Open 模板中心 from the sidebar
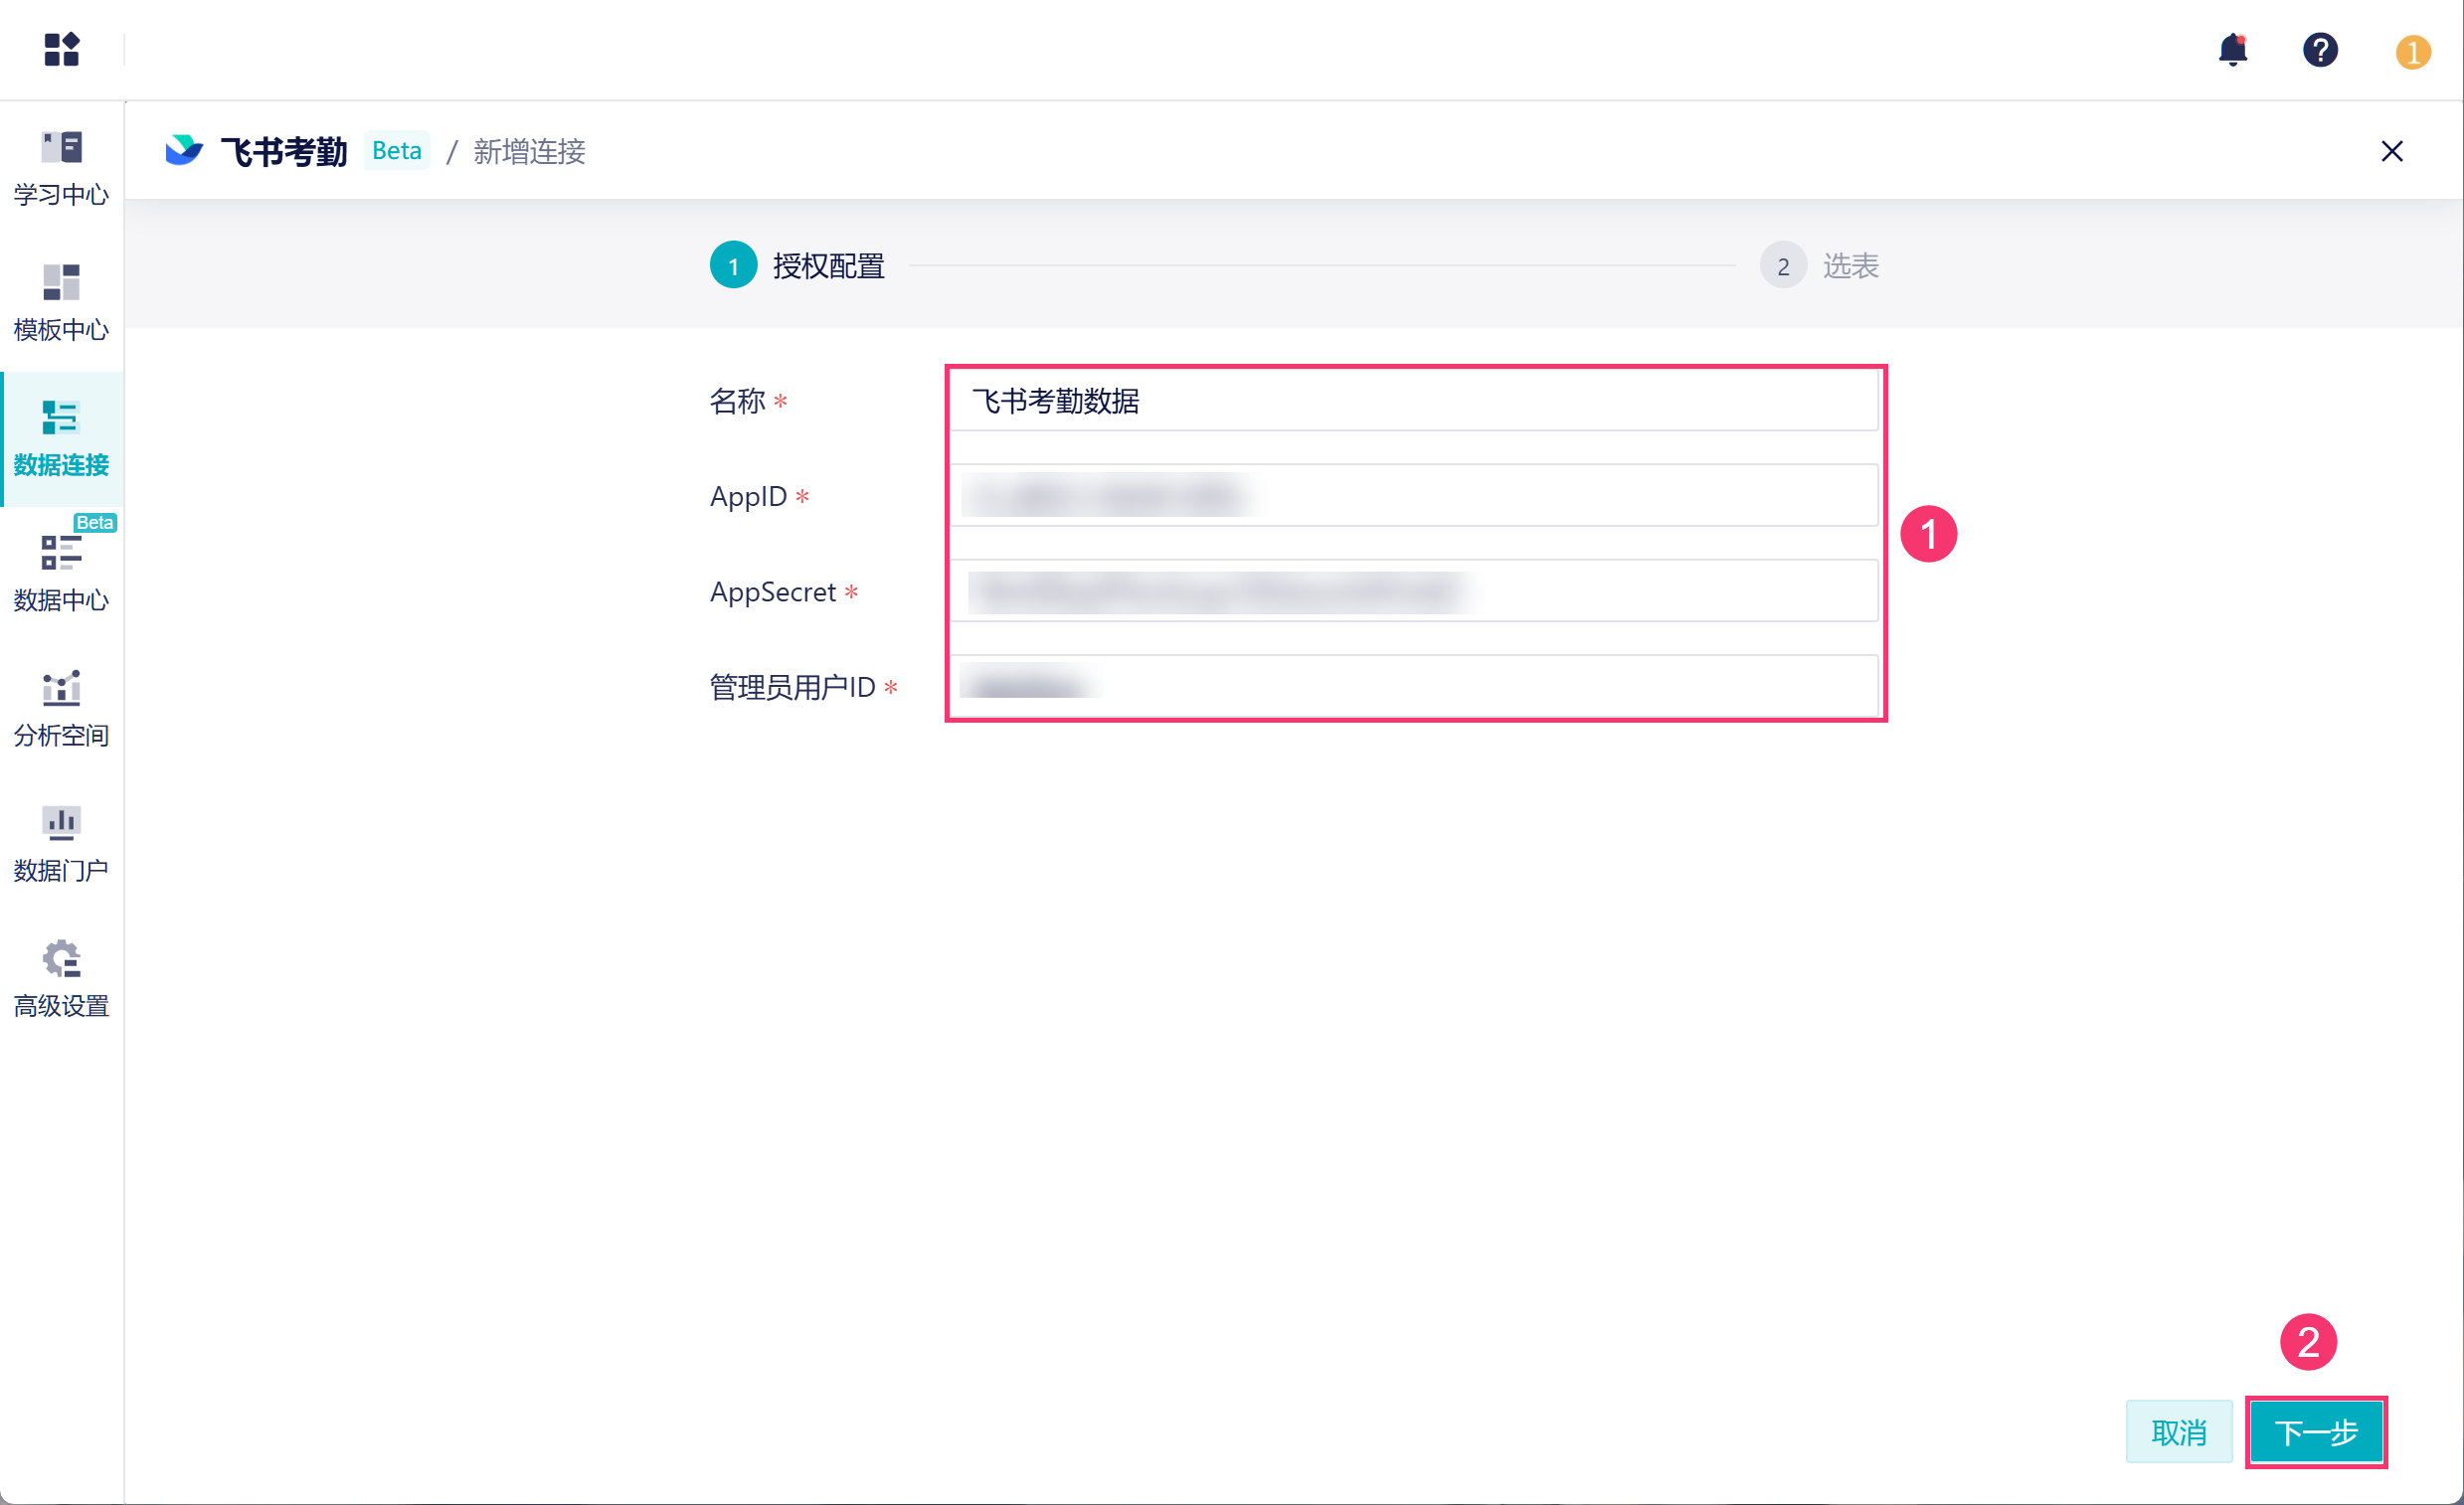2464x1505 pixels. point(61,303)
